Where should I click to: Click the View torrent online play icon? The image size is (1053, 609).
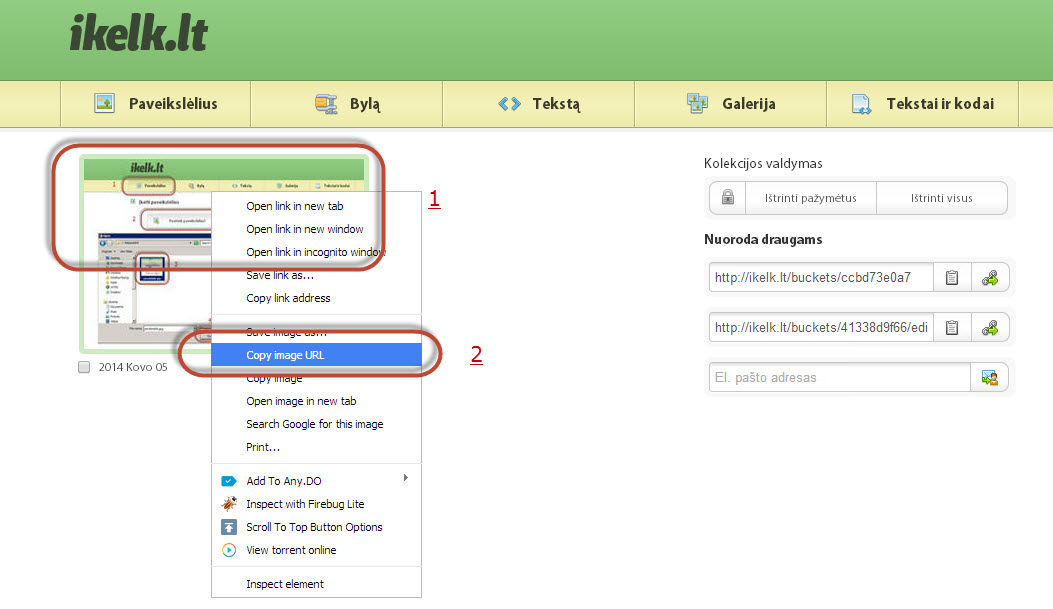pos(229,550)
